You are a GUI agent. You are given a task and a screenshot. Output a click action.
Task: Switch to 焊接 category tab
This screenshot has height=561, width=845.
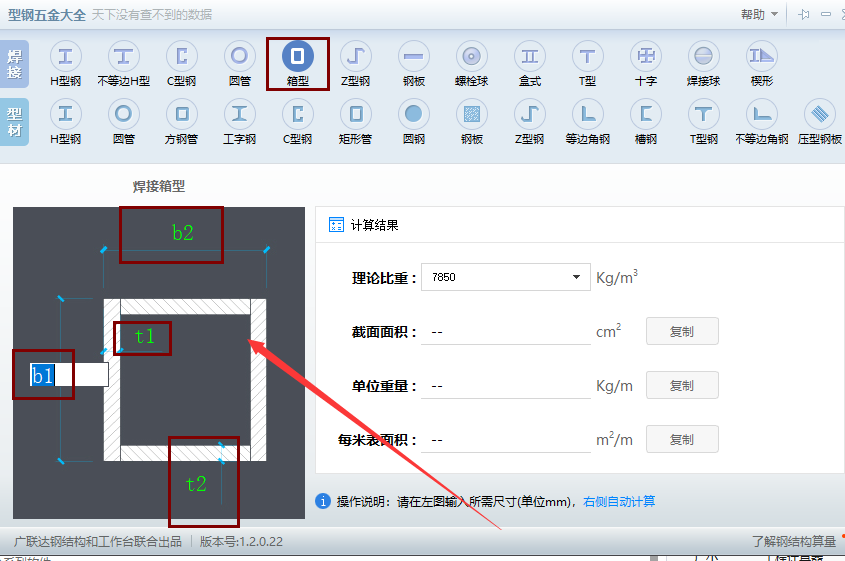[x=15, y=64]
